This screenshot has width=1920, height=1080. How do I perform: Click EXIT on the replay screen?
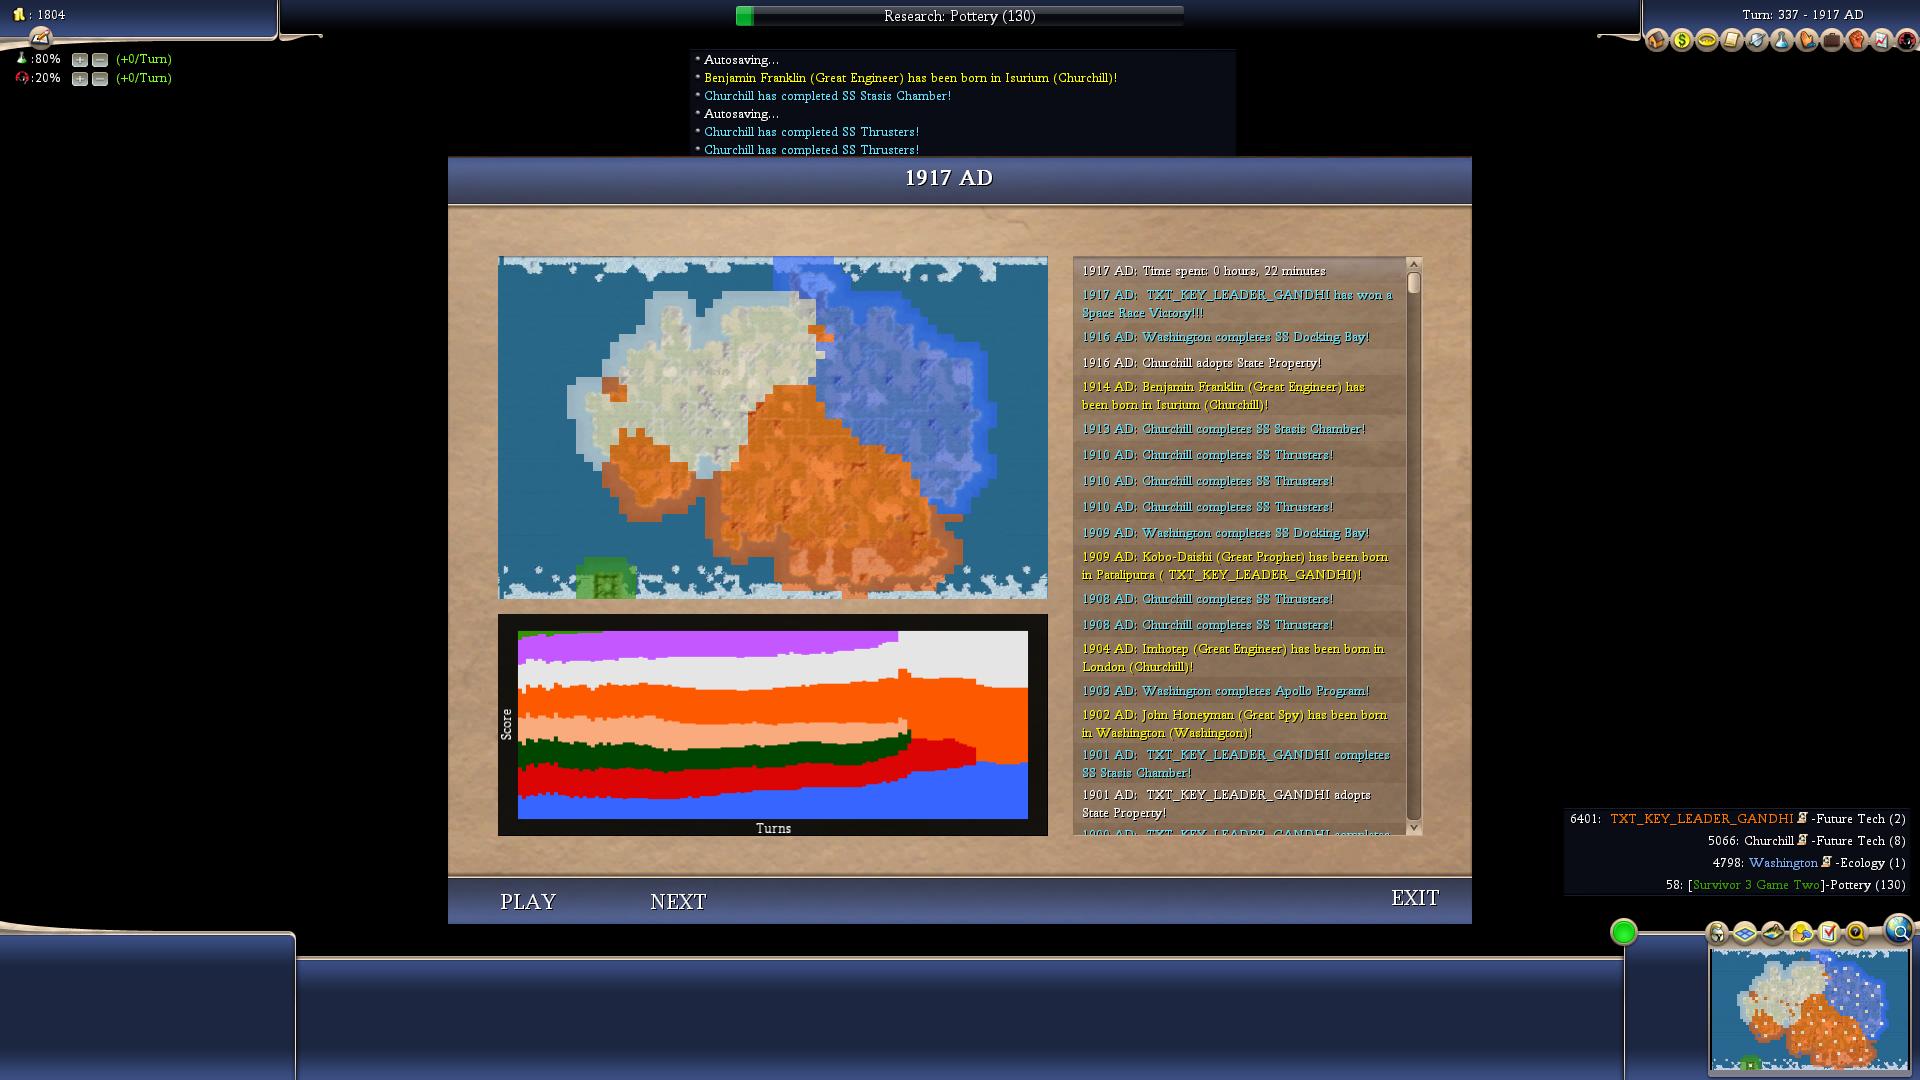click(1414, 898)
